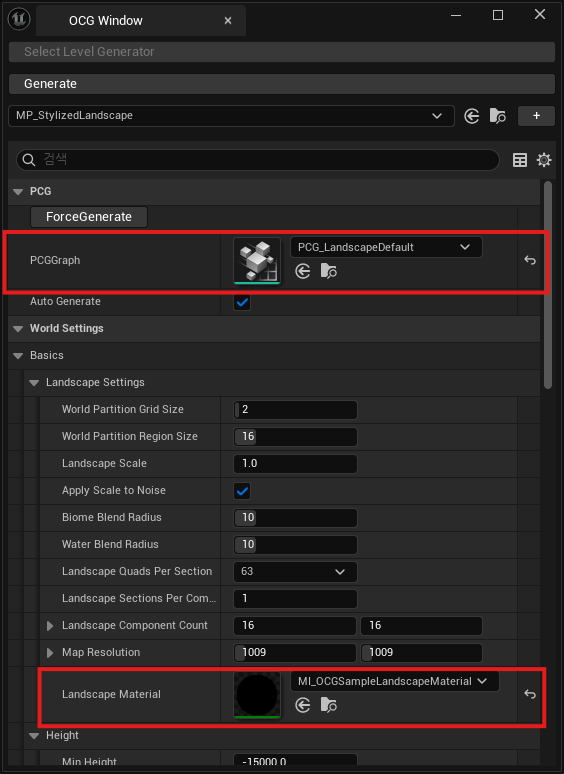
Task: Open the MI_OCGSampleLandscapeMaterial dropdown
Action: pos(395,681)
